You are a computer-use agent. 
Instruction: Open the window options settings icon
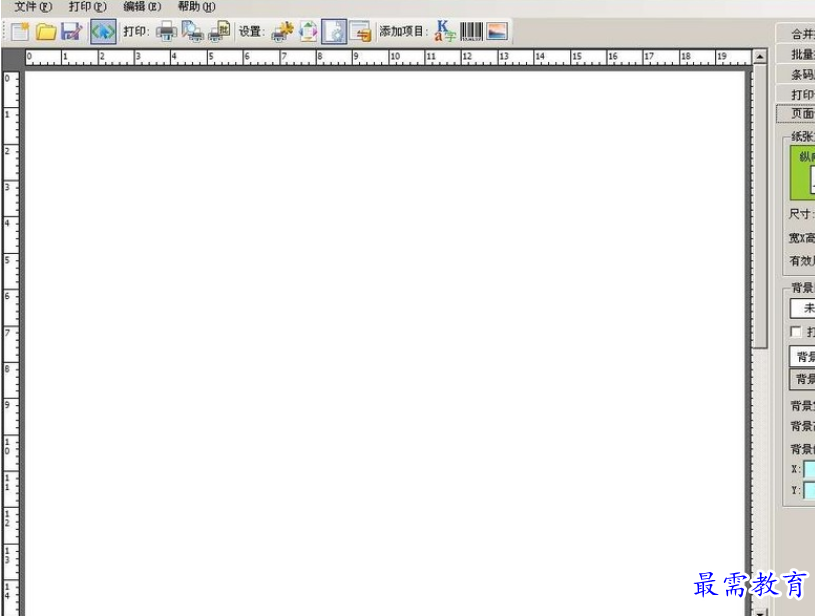pos(360,32)
